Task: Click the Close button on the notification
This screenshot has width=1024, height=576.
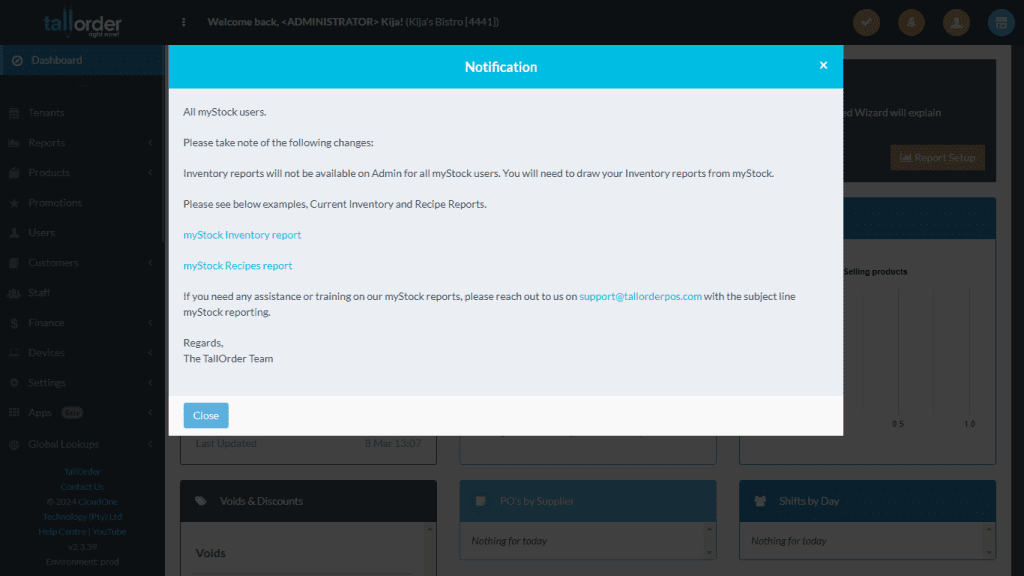Action: [x=205, y=415]
